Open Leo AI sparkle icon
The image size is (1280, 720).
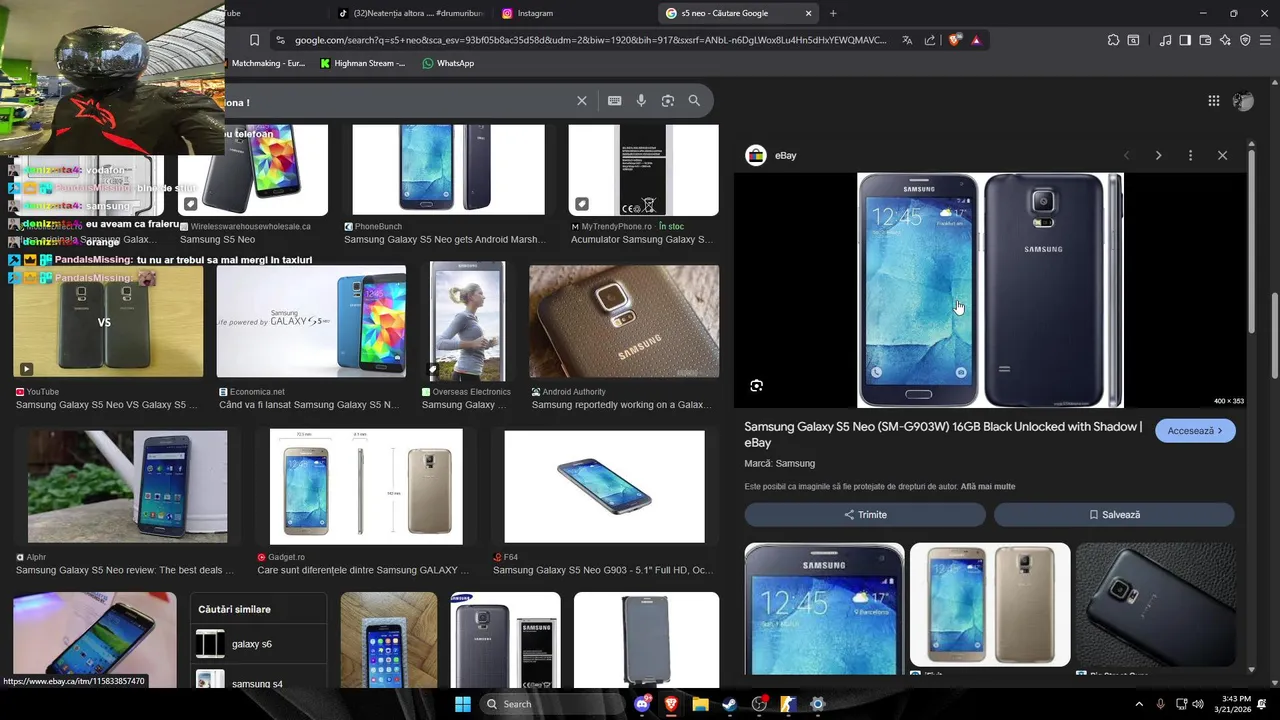pyautogui.click(x=1225, y=40)
